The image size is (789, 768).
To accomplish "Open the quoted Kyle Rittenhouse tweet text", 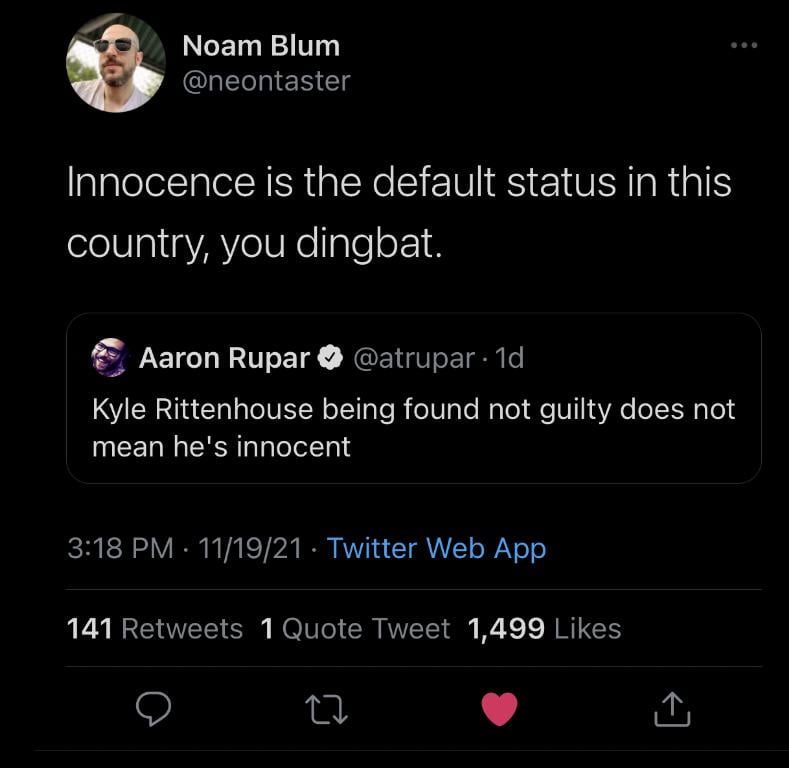I will [x=413, y=427].
